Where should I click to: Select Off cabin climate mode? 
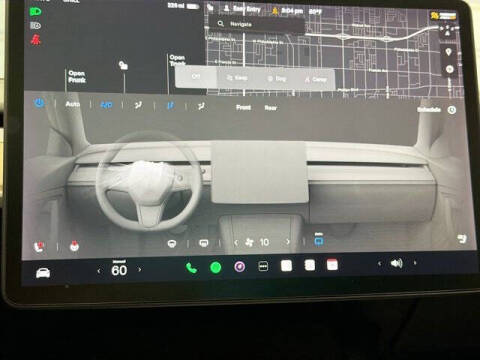point(196,76)
